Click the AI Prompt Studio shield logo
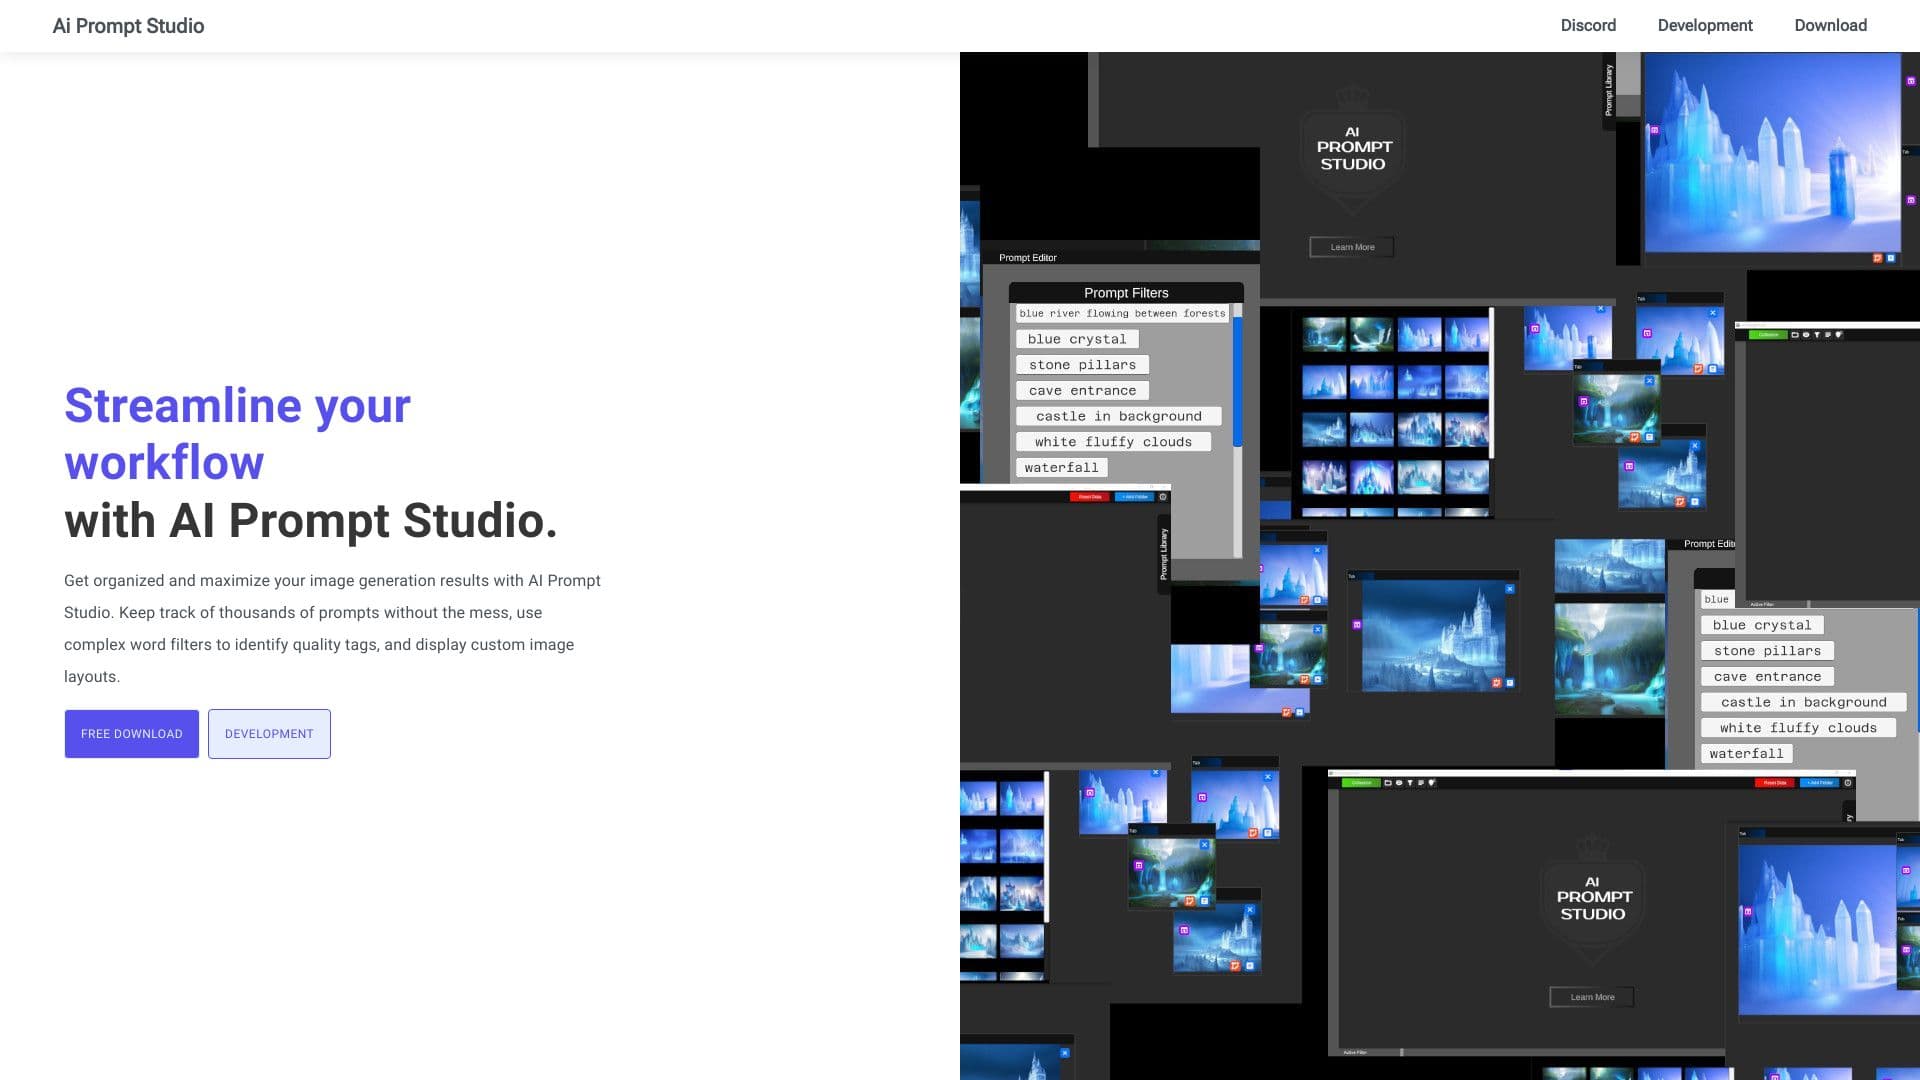Image resolution: width=1920 pixels, height=1080 pixels. coord(1351,150)
